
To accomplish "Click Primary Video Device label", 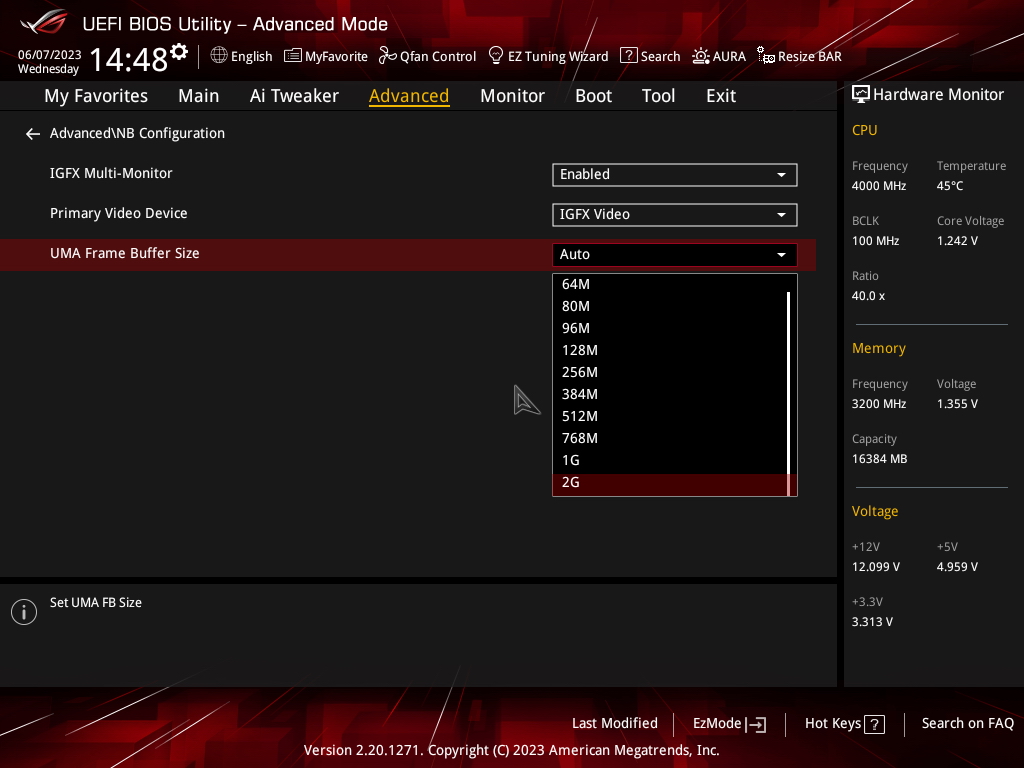I will pos(119,214).
